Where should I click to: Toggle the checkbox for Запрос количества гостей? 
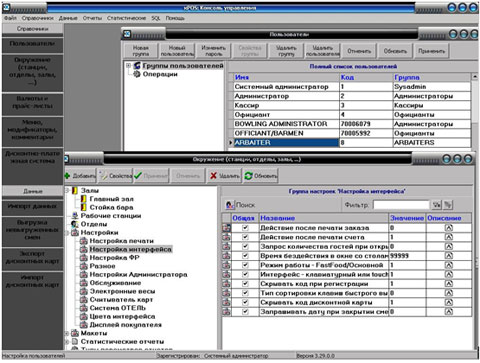245,246
